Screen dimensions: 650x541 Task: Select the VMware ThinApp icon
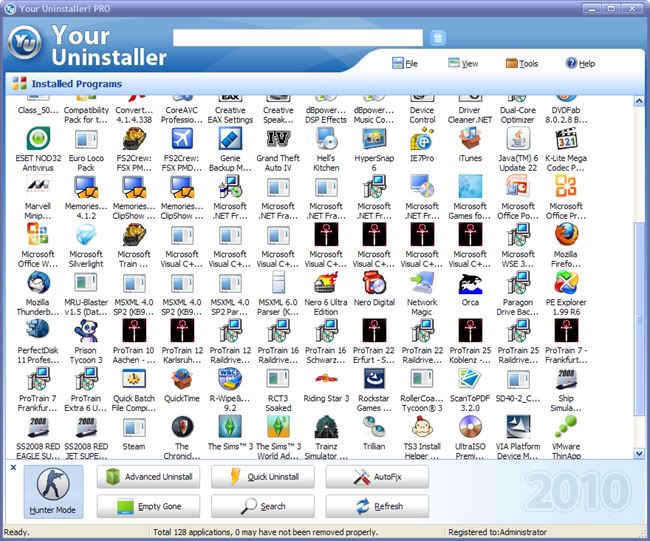(566, 427)
